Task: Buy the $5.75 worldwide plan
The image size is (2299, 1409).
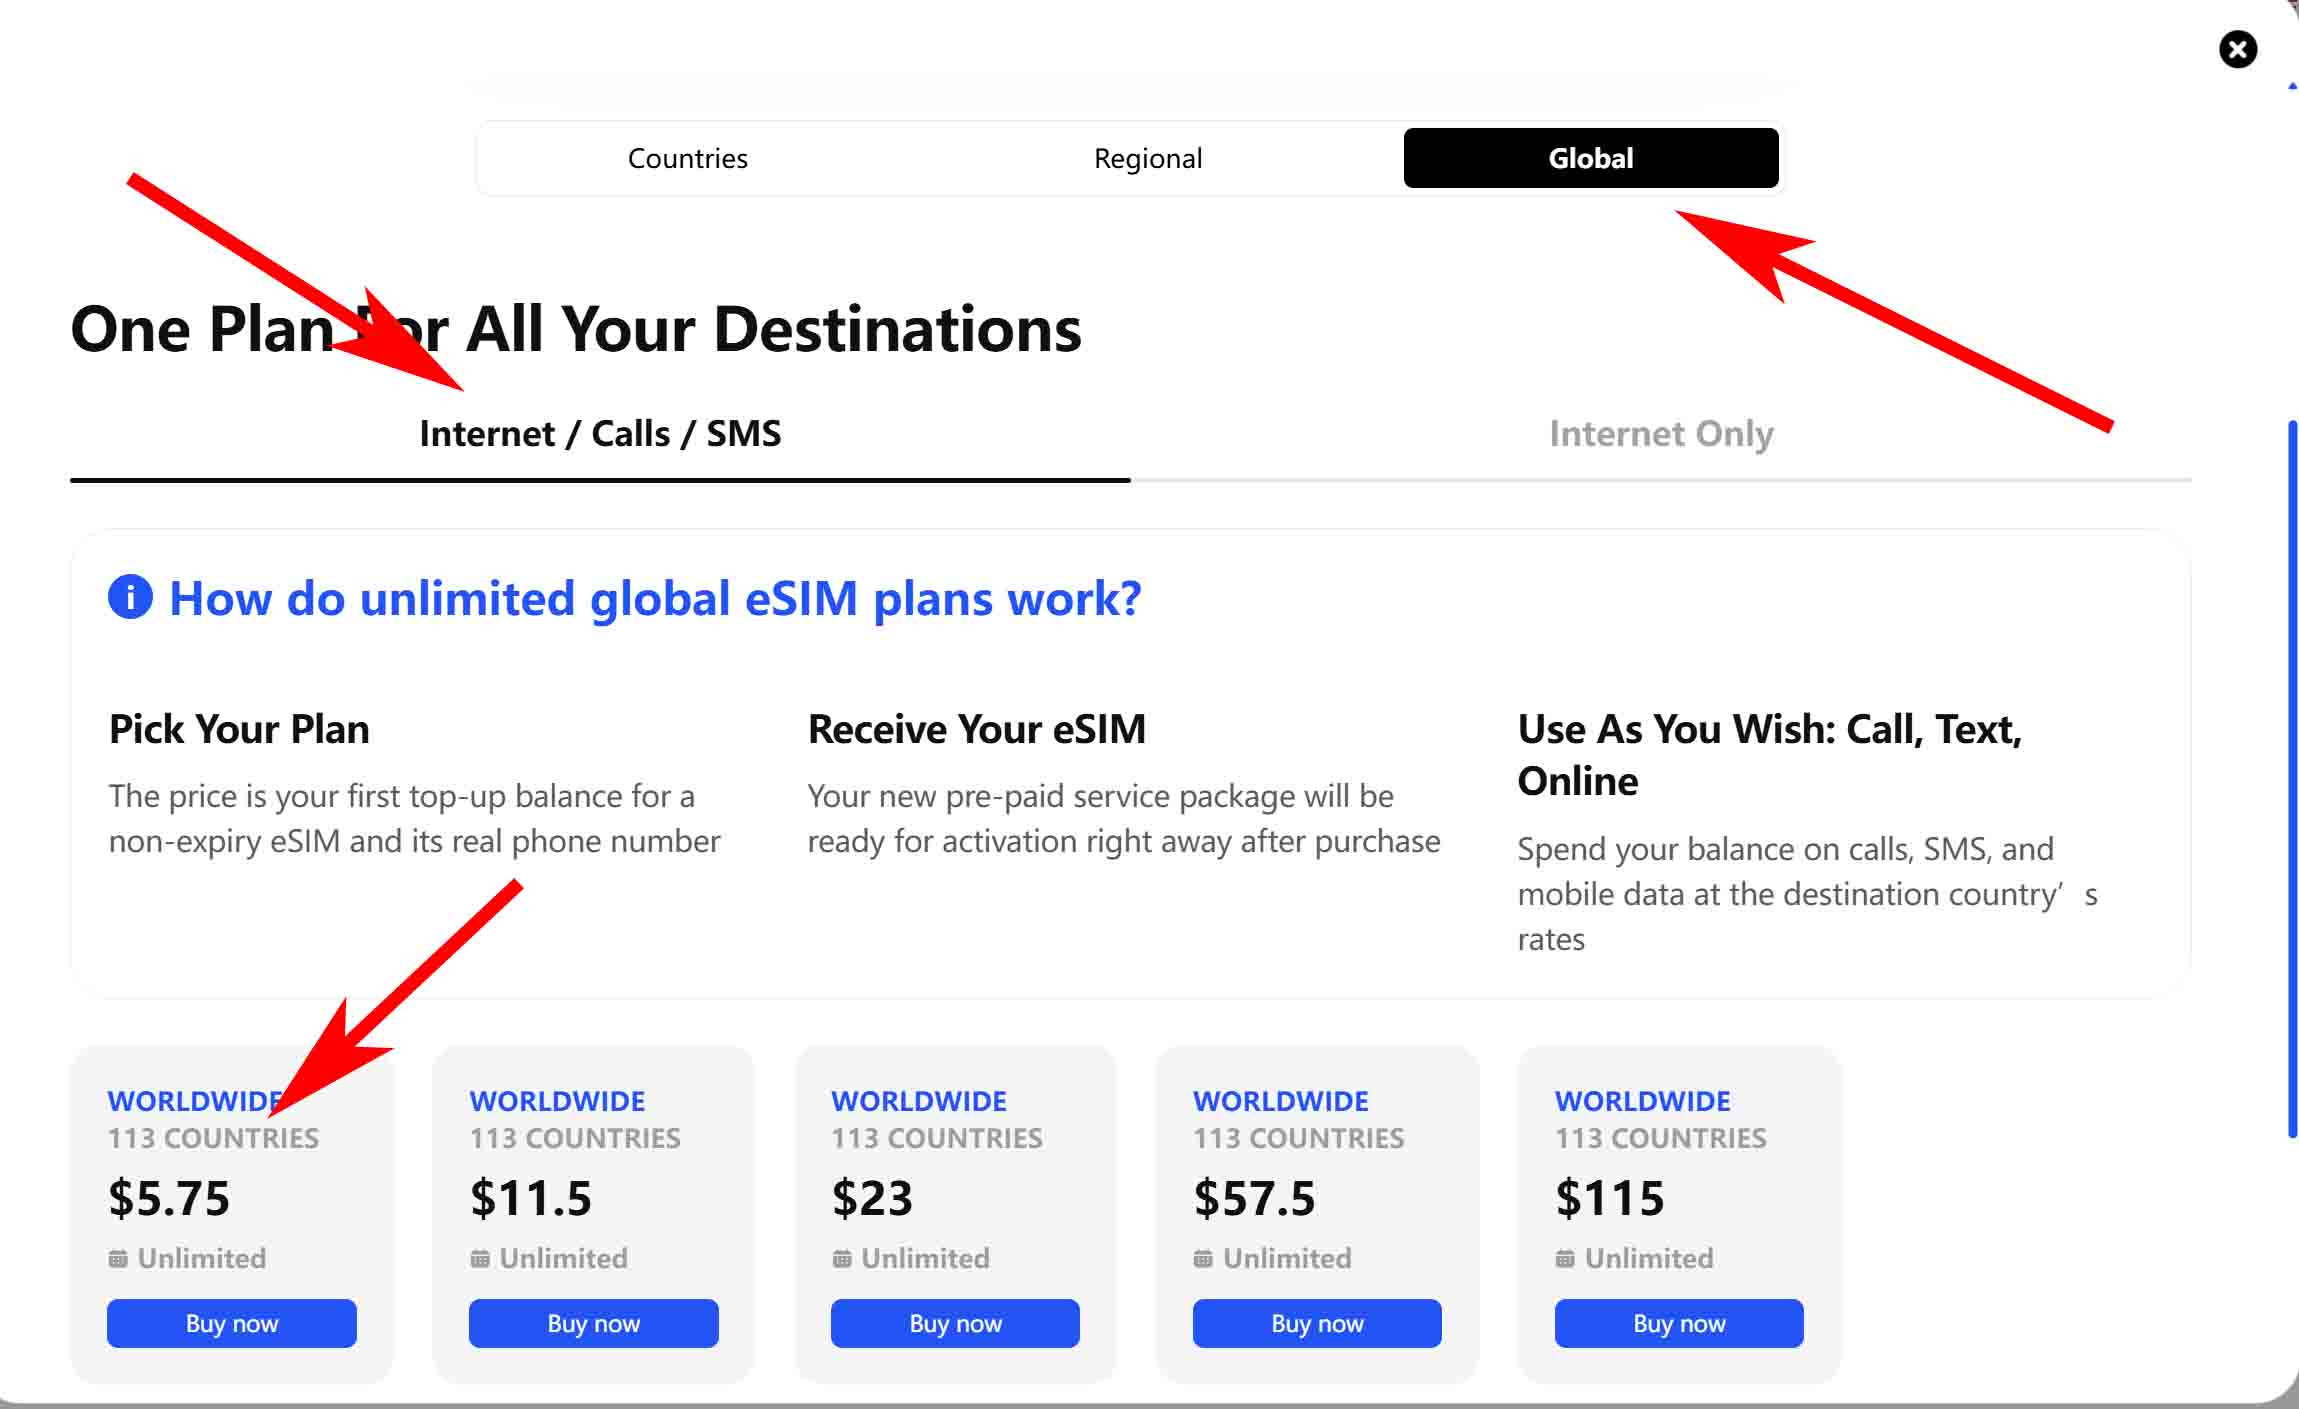Action: 232,1323
